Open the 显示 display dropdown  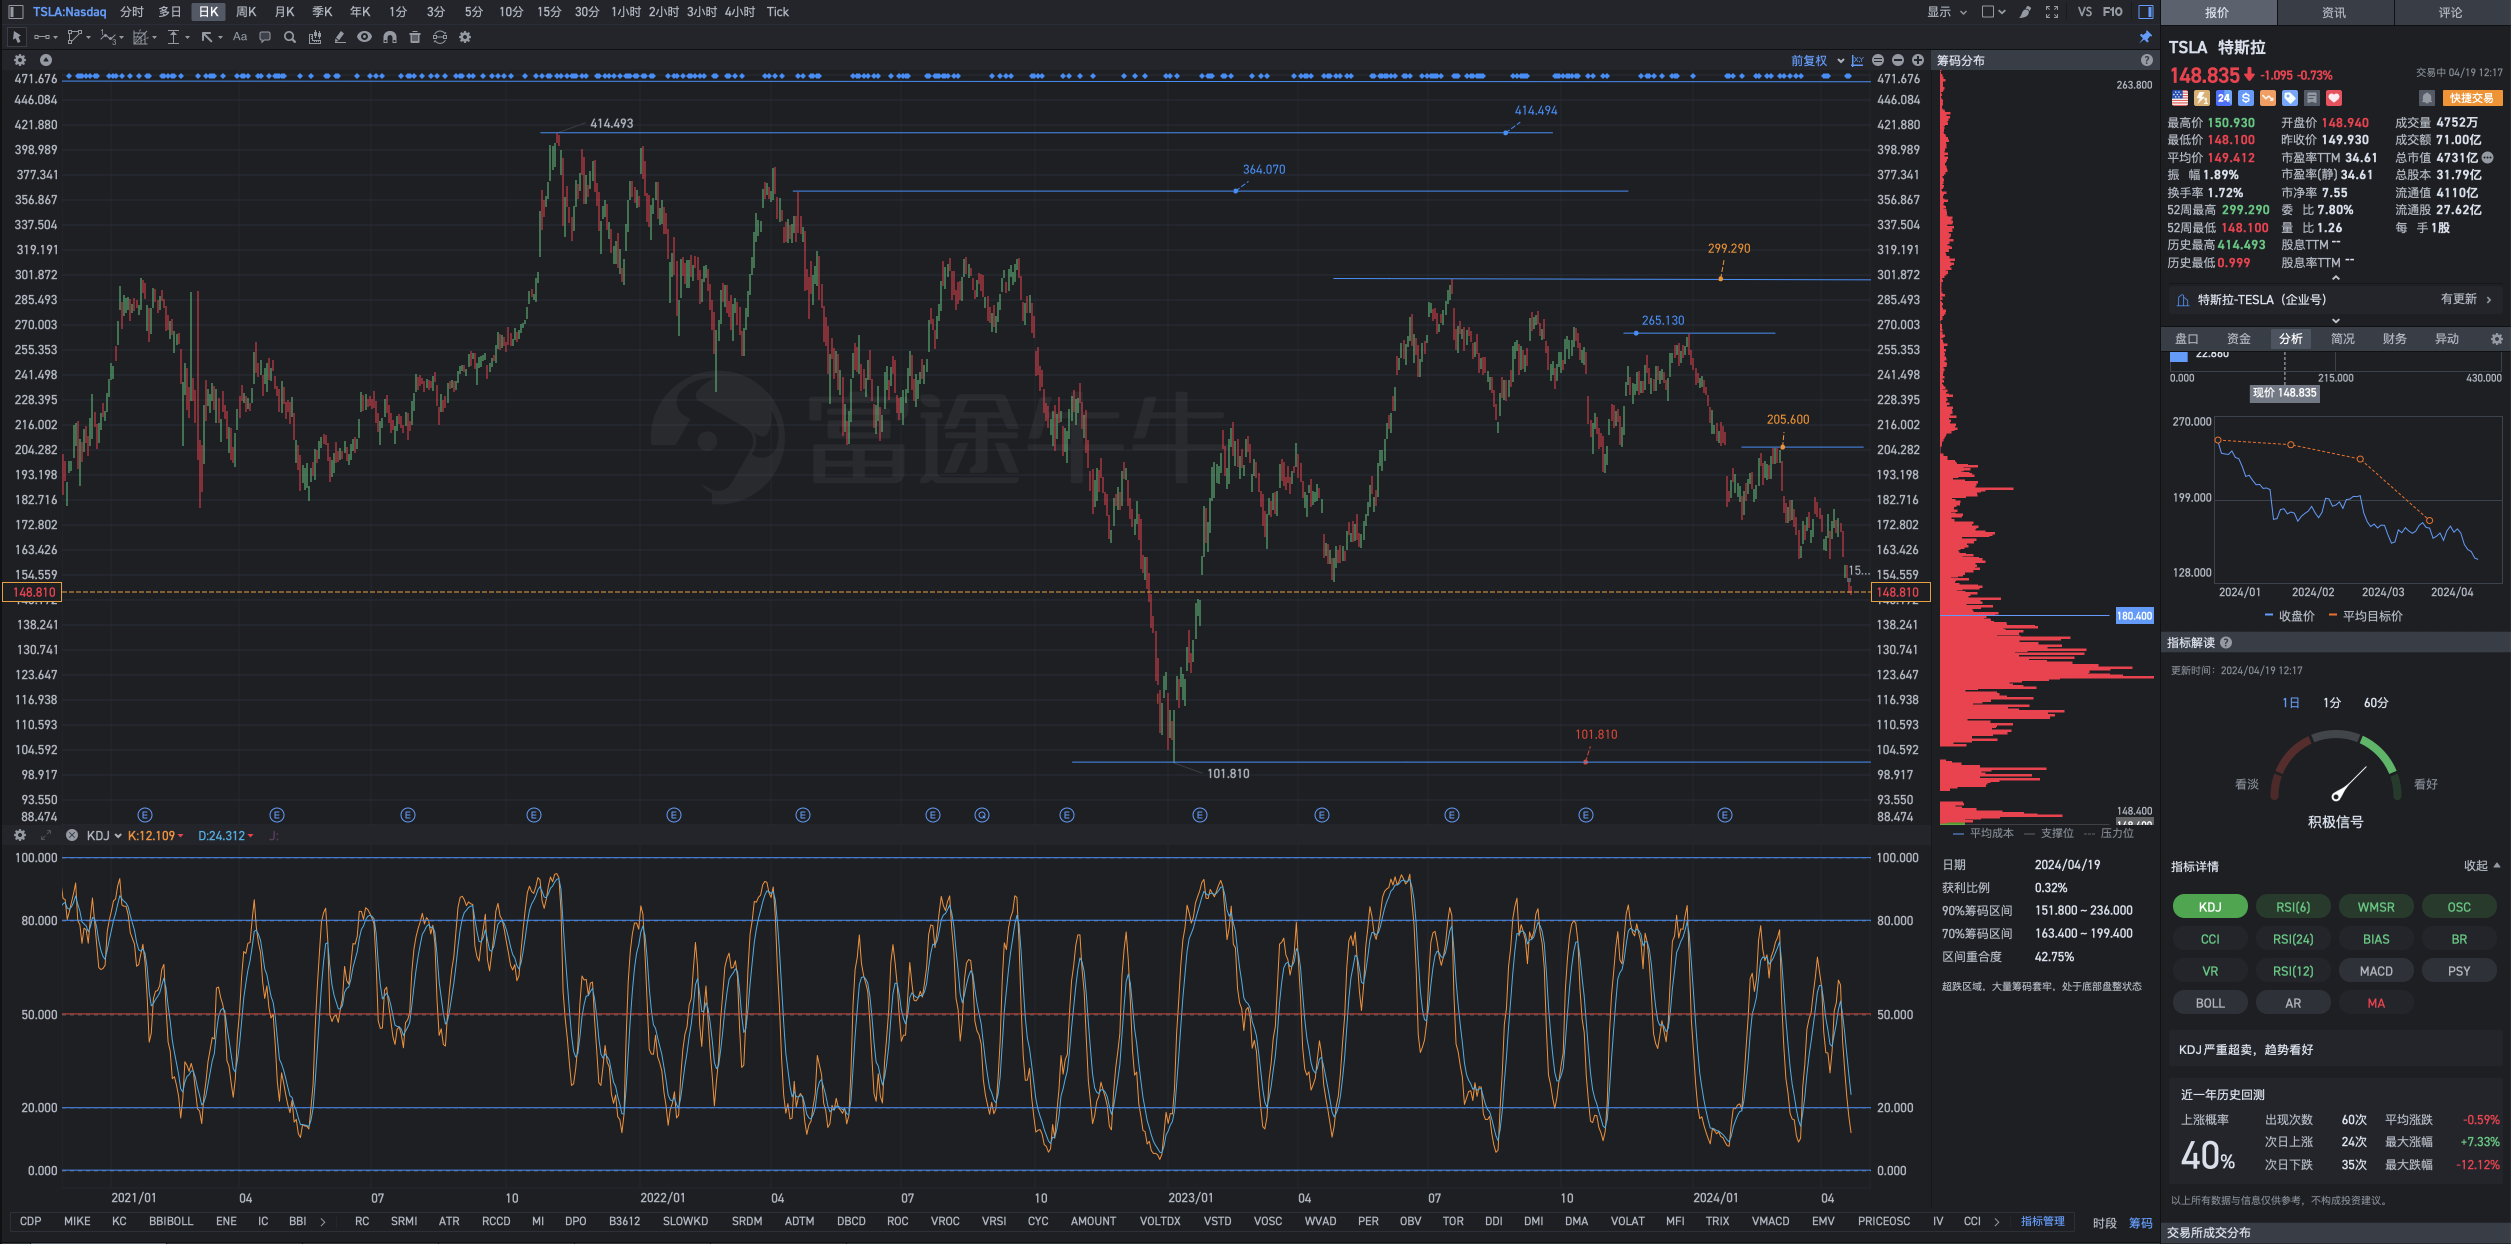tap(1947, 12)
